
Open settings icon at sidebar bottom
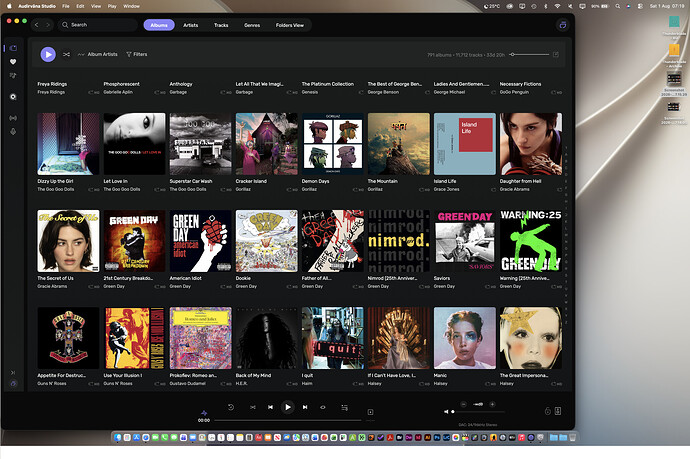(13, 384)
